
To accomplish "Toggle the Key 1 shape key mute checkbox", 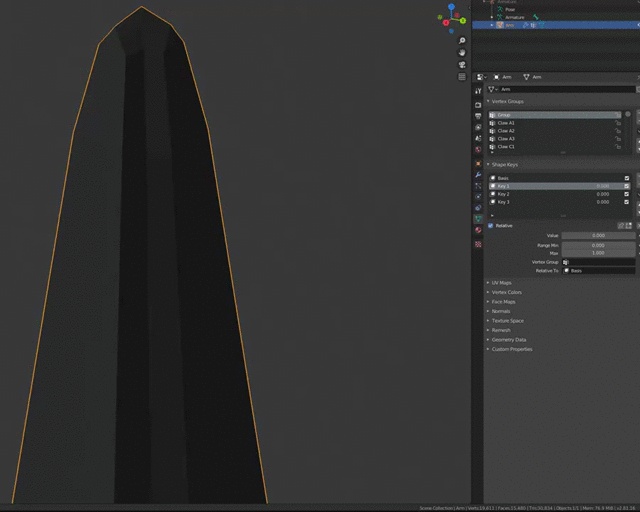I will pyautogui.click(x=627, y=186).
